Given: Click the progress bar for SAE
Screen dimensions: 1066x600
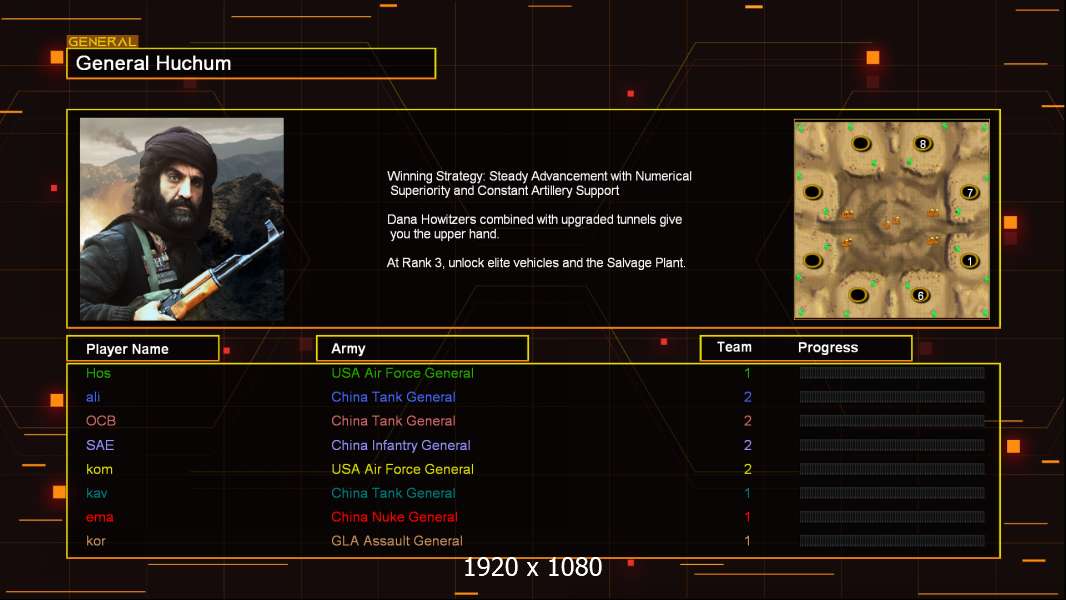Looking at the screenshot, I should pos(892,445).
